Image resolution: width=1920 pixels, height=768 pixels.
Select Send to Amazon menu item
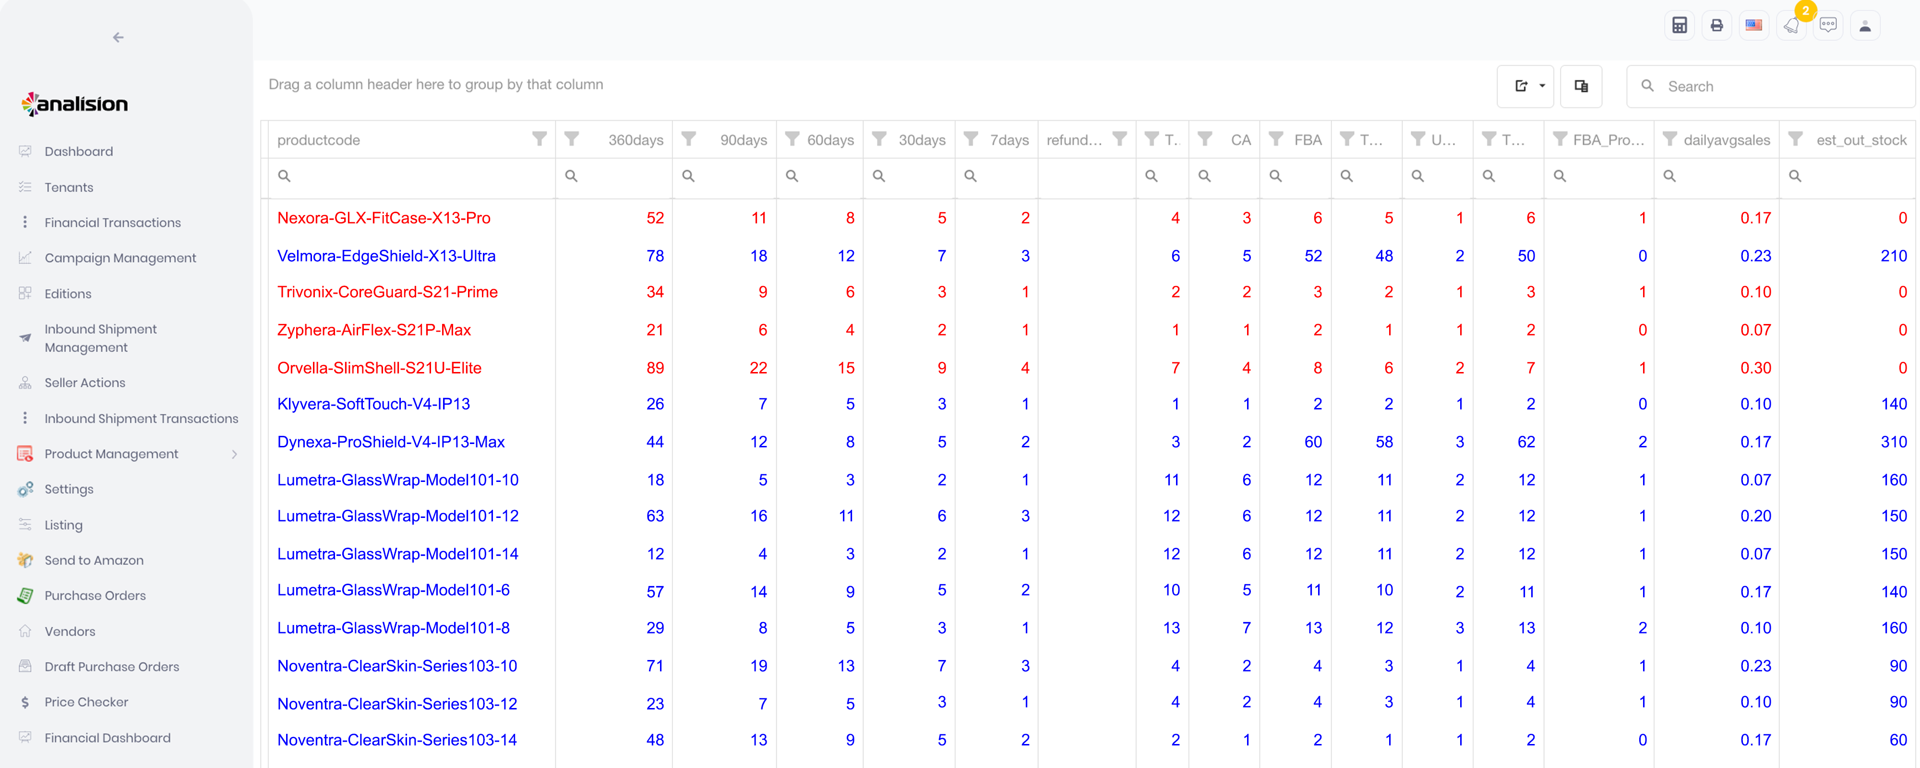(x=94, y=561)
